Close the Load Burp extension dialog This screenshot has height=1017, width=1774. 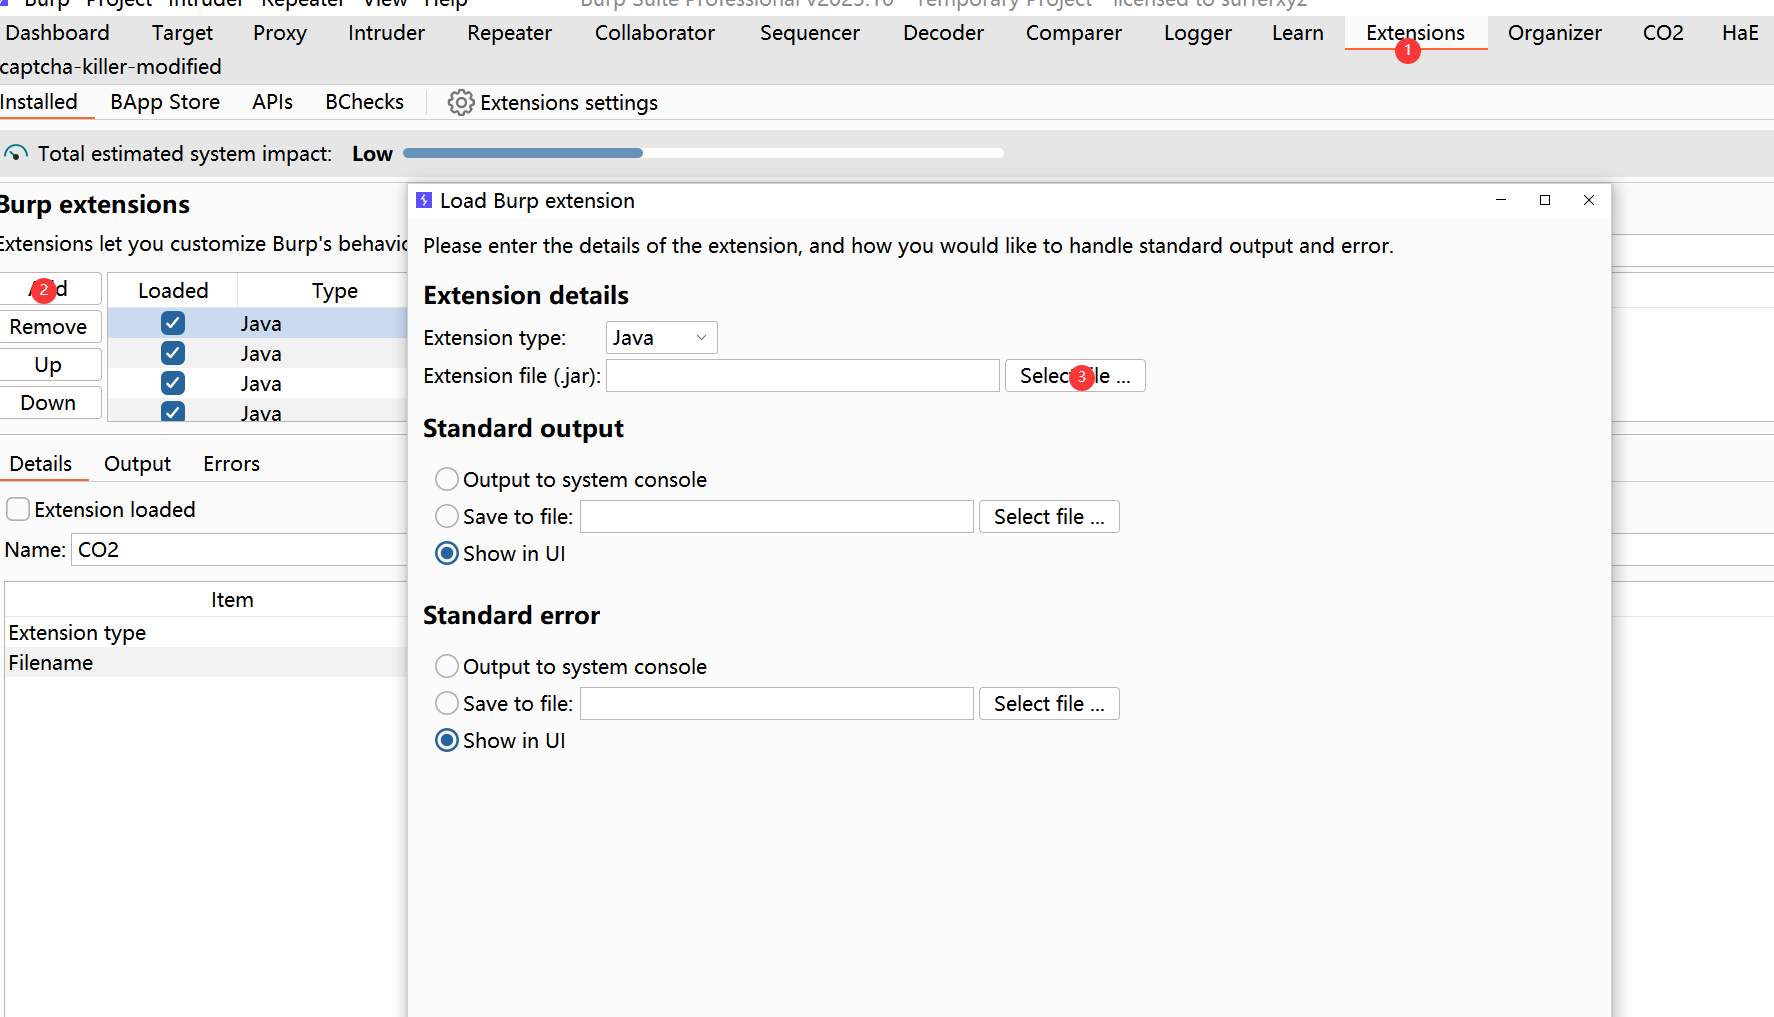pos(1589,200)
